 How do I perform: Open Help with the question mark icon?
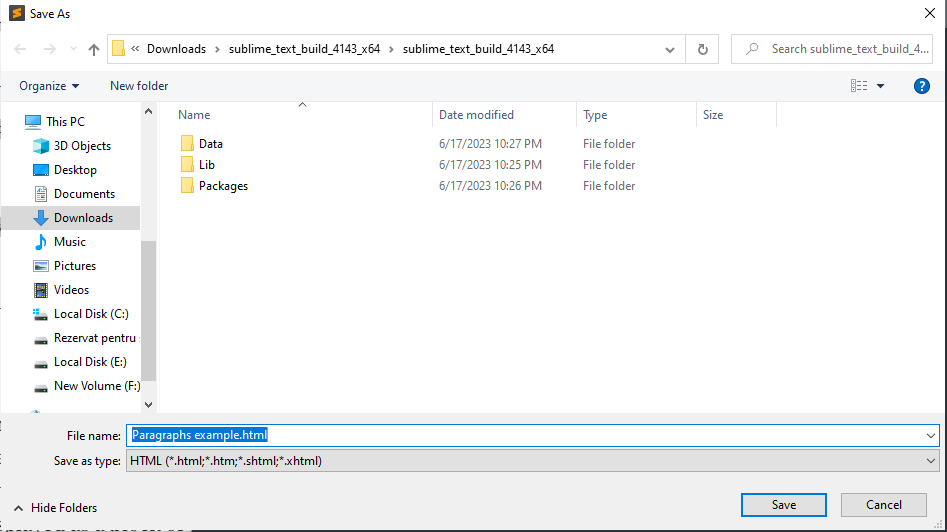922,86
